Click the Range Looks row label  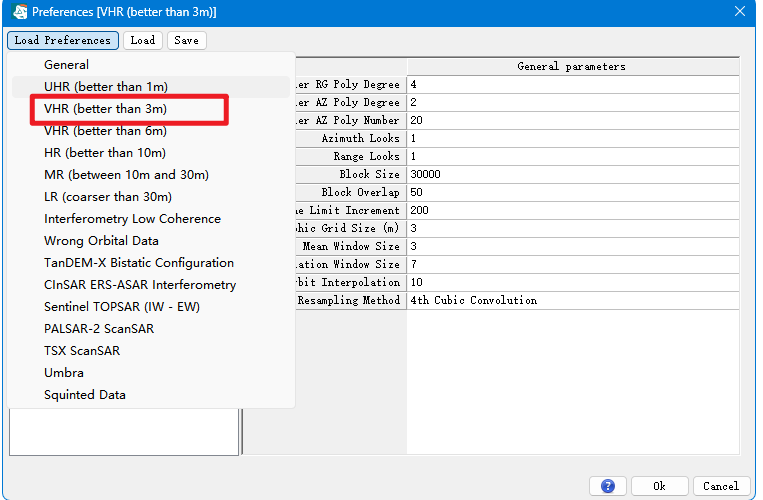point(351,156)
